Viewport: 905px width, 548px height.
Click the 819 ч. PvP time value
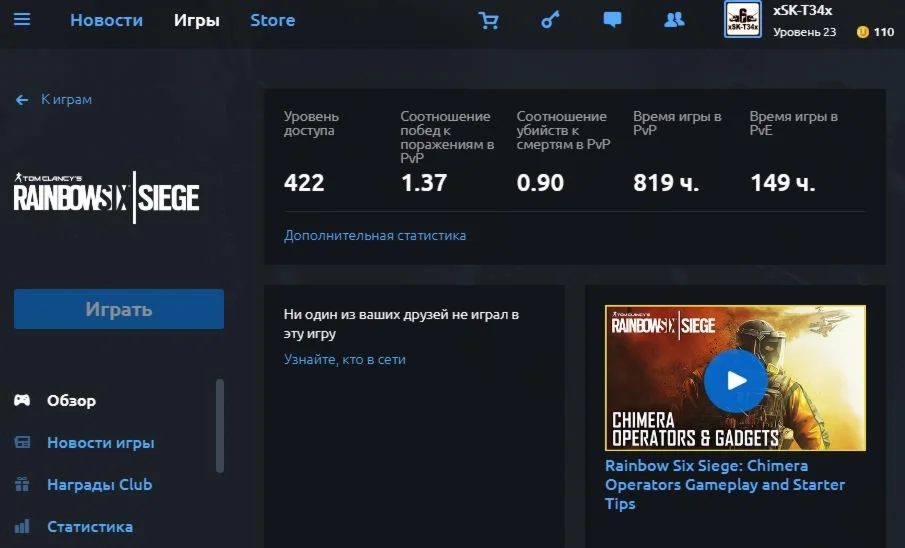pyautogui.click(x=666, y=183)
